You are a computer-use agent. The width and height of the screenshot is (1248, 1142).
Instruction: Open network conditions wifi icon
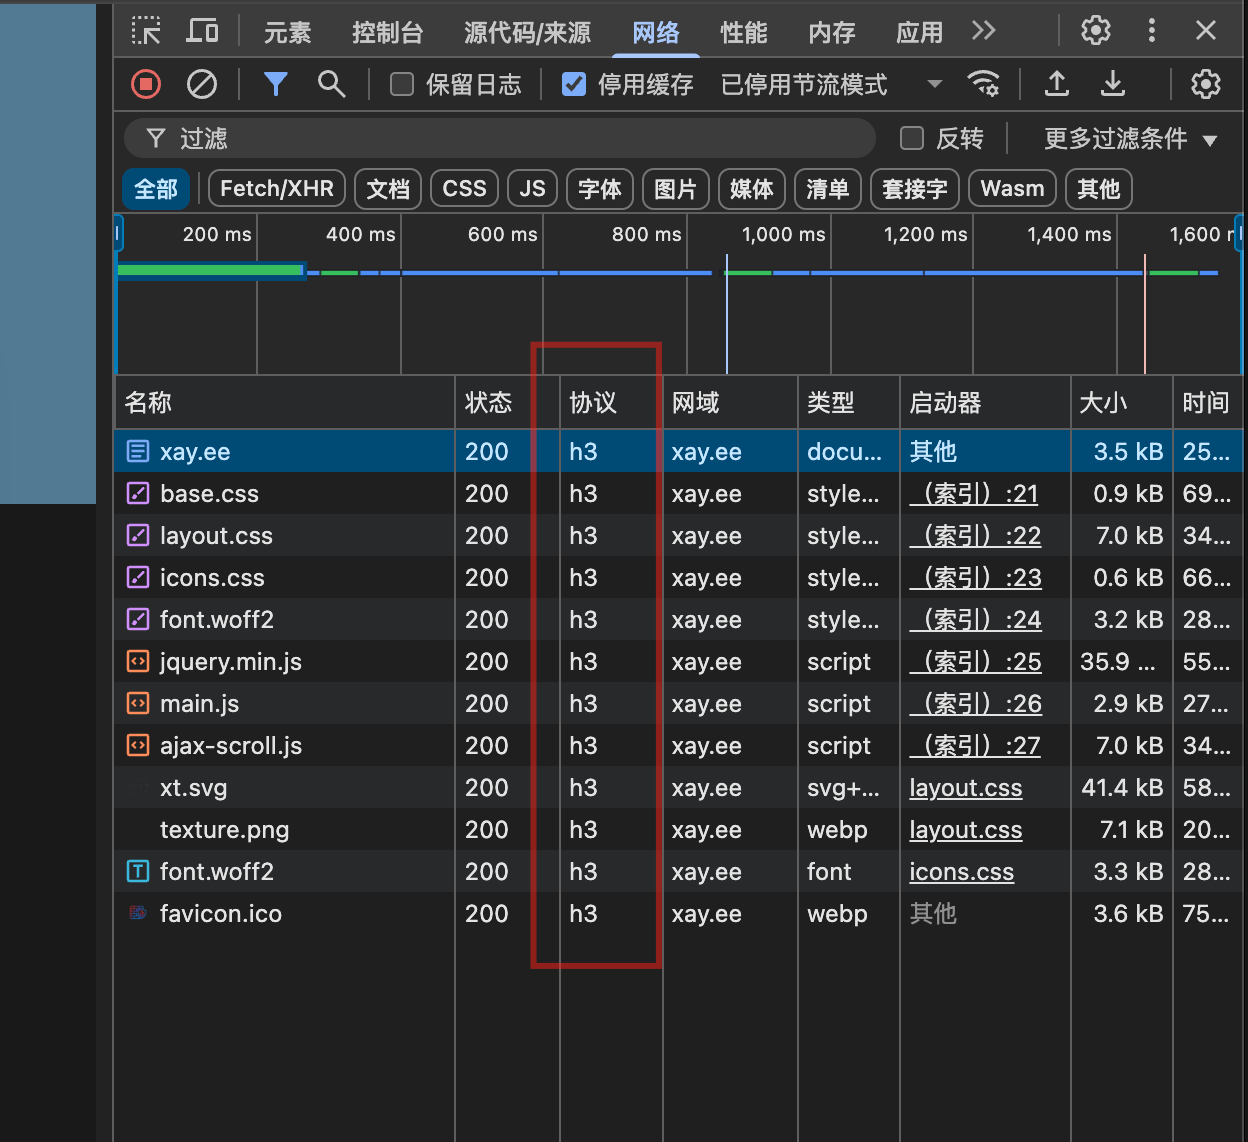click(x=983, y=84)
